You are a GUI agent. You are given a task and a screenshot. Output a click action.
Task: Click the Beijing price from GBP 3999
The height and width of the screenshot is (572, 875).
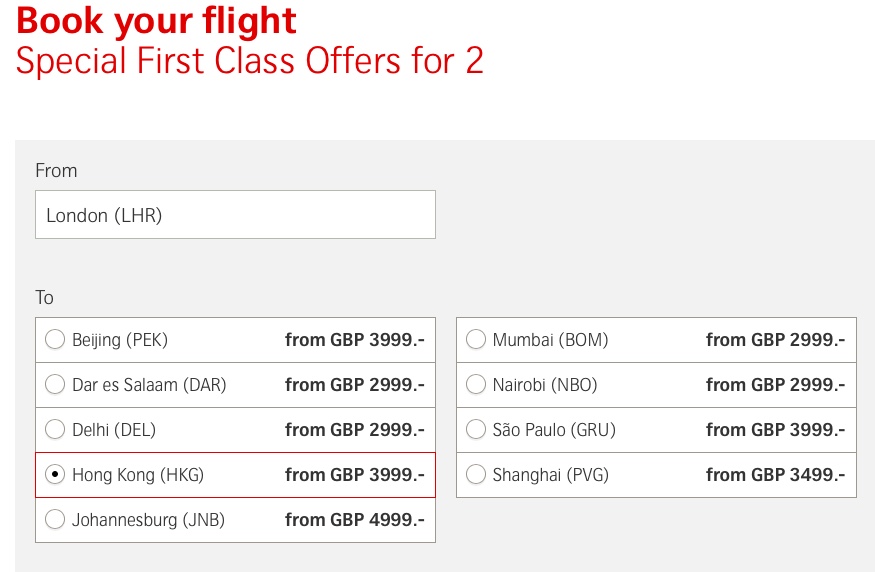pyautogui.click(x=355, y=340)
